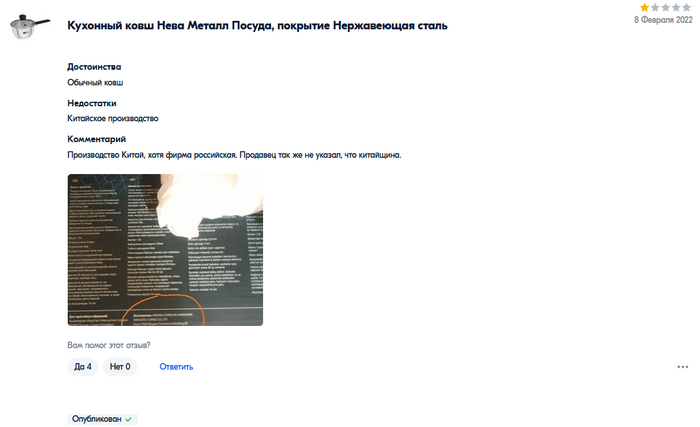This screenshot has width=700, height=427.
Task: Click the Опубликован status badge
Action: pos(103,419)
